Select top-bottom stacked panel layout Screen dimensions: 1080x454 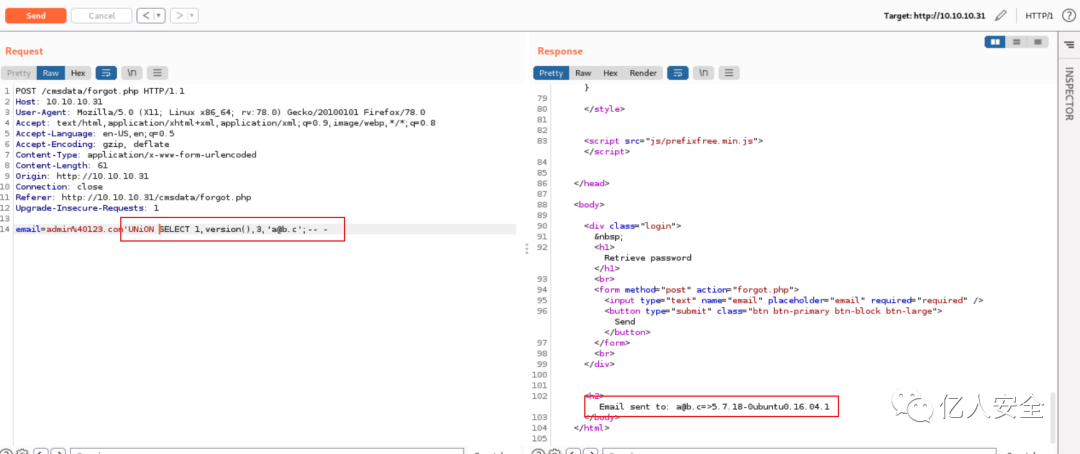click(x=1017, y=43)
